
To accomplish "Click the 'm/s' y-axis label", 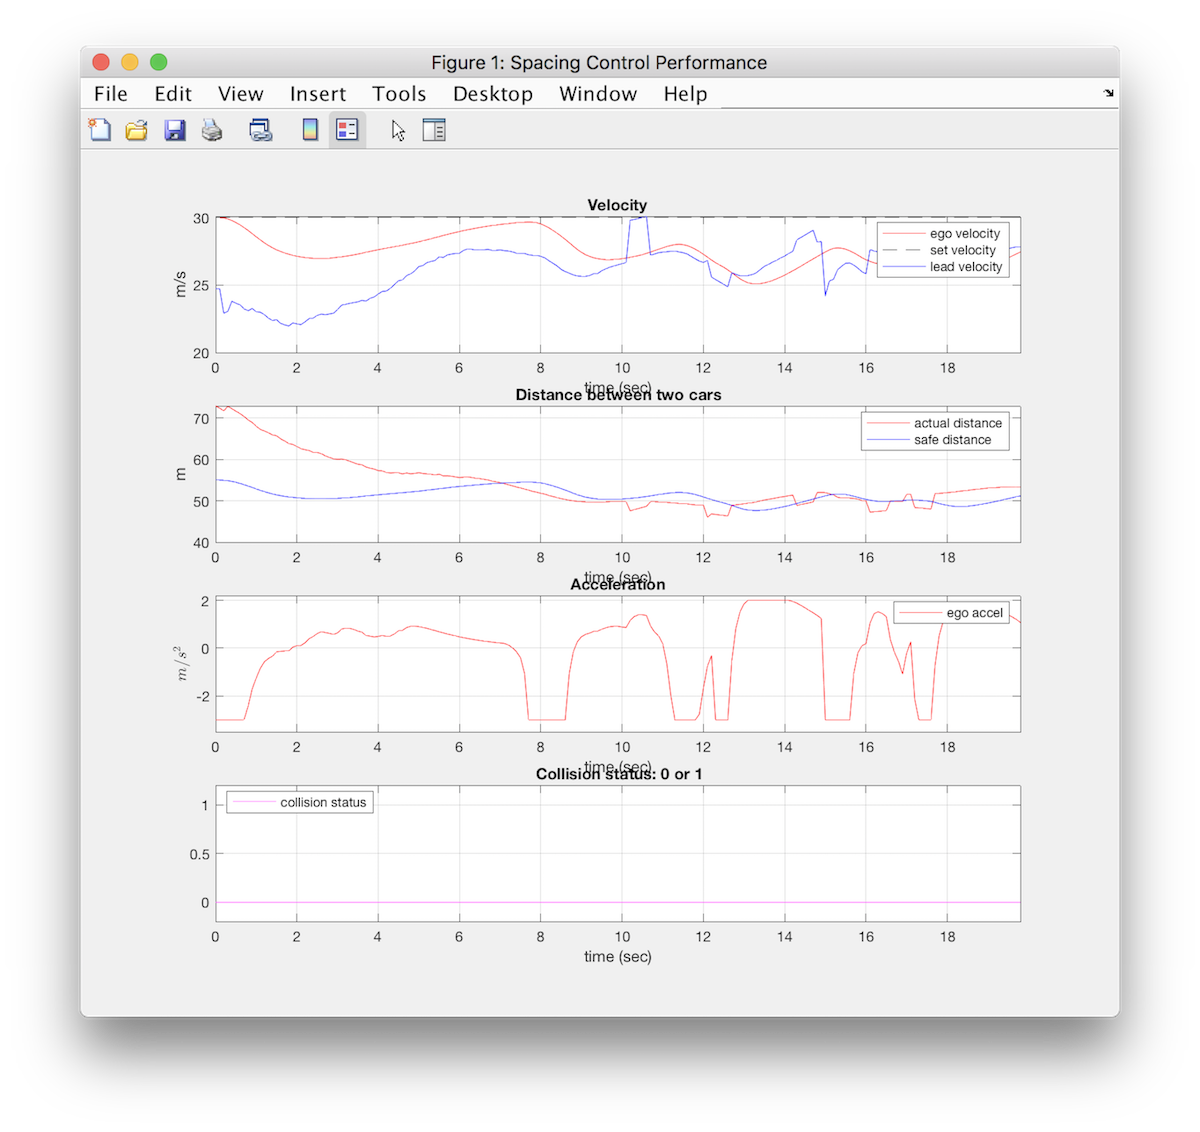I will point(181,284).
